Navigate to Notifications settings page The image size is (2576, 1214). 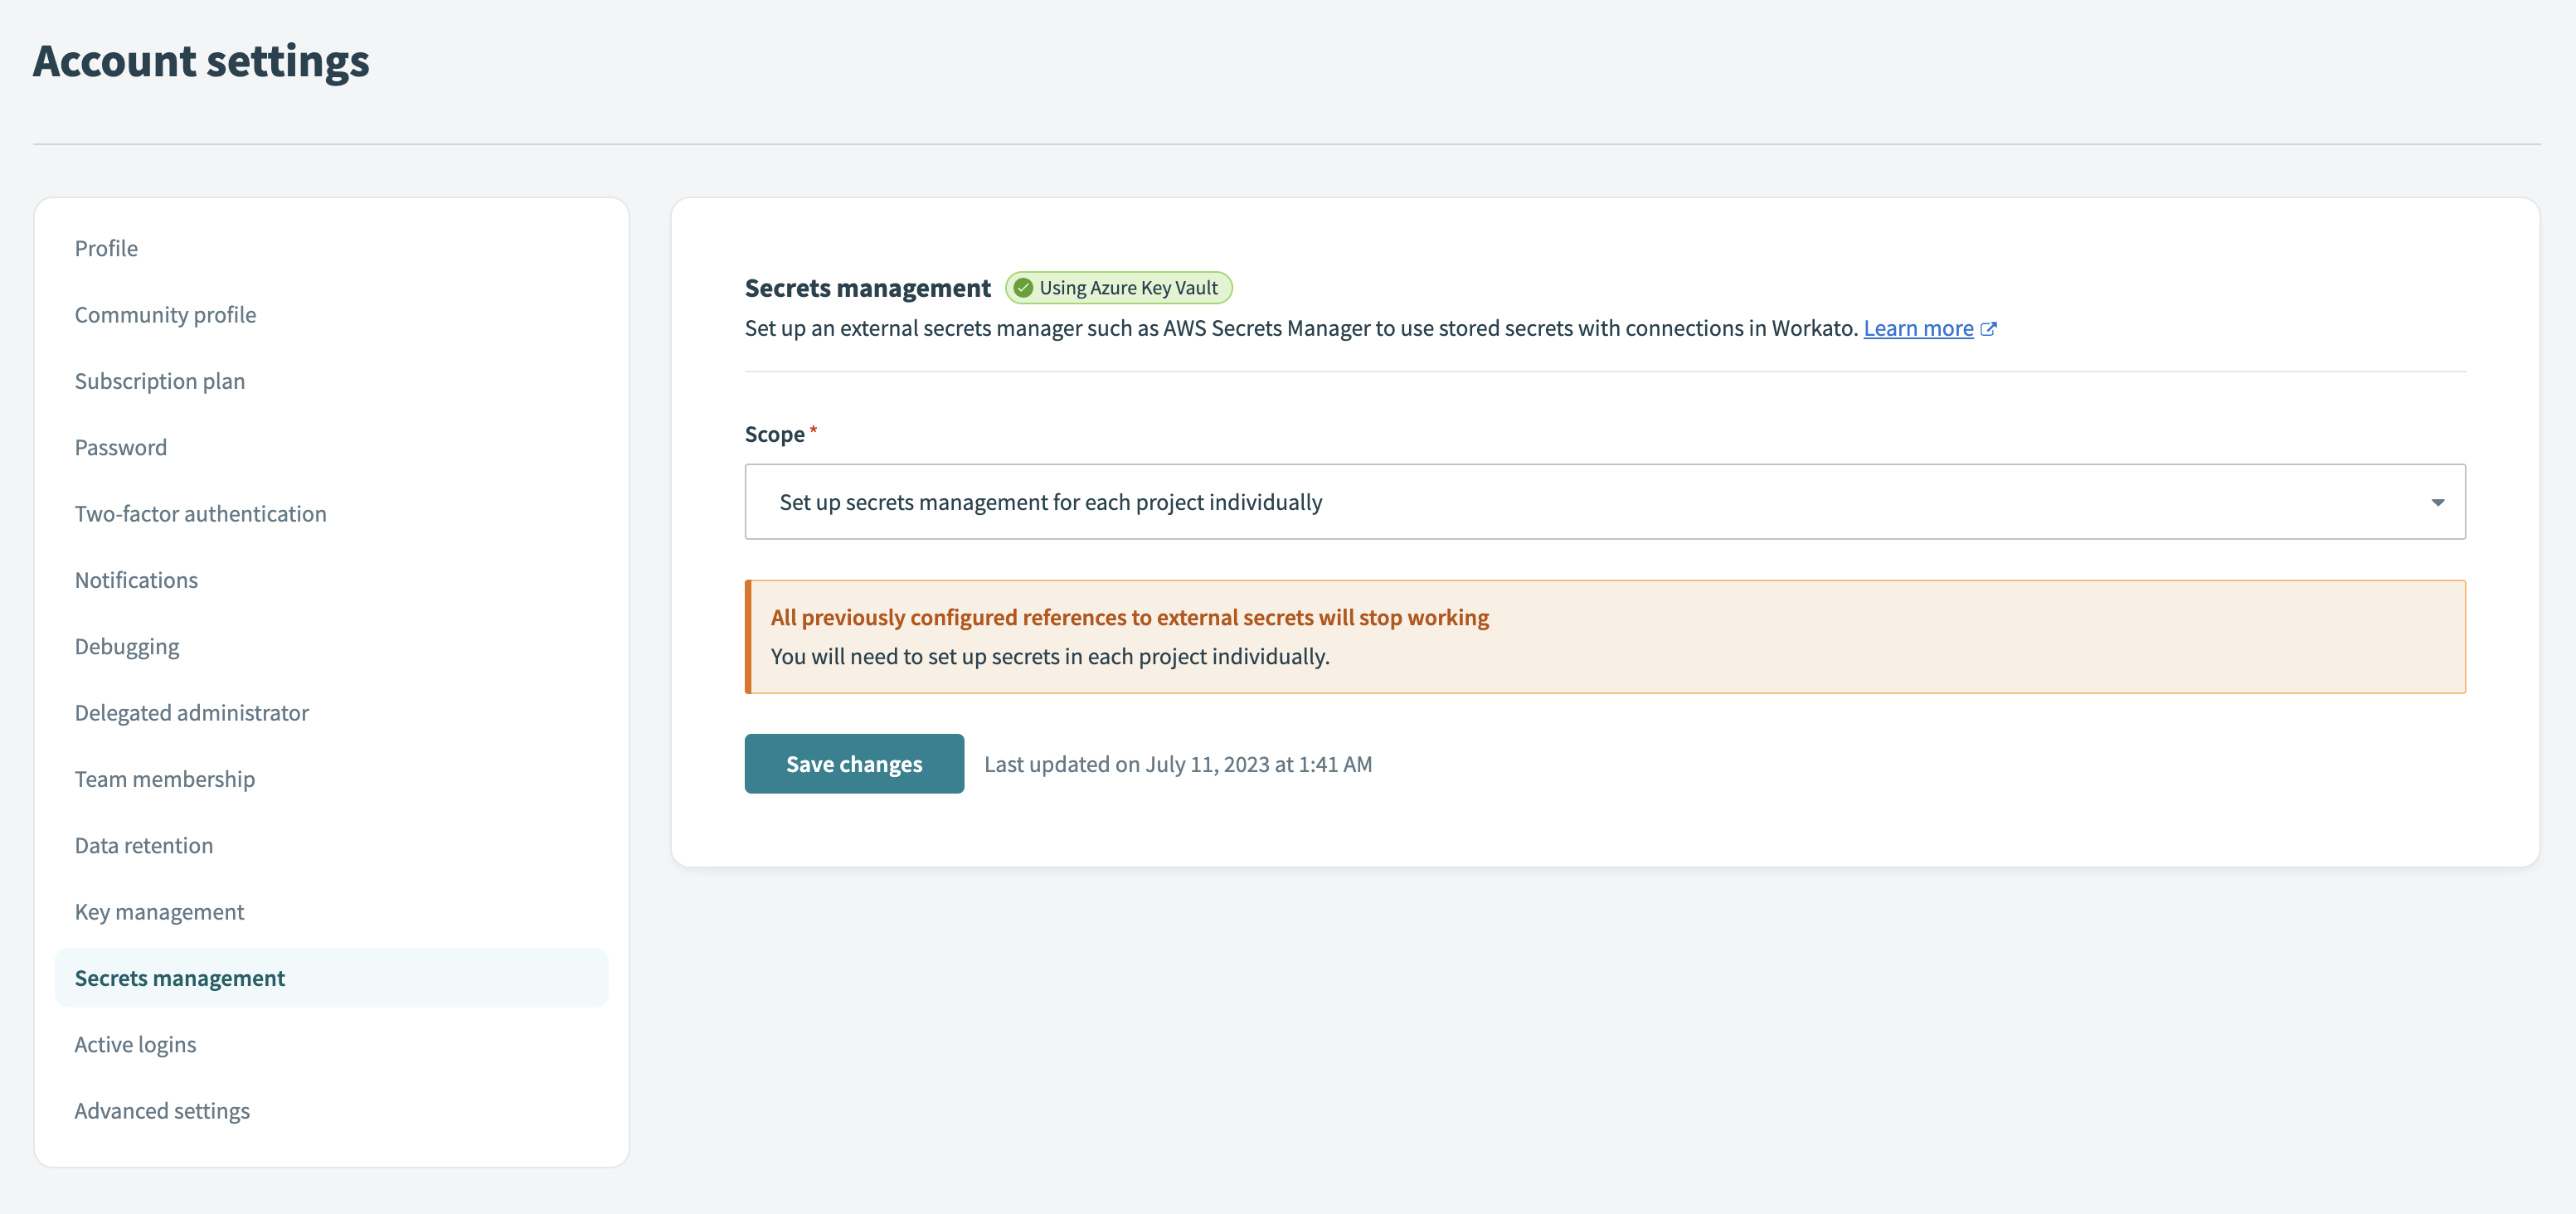click(134, 578)
